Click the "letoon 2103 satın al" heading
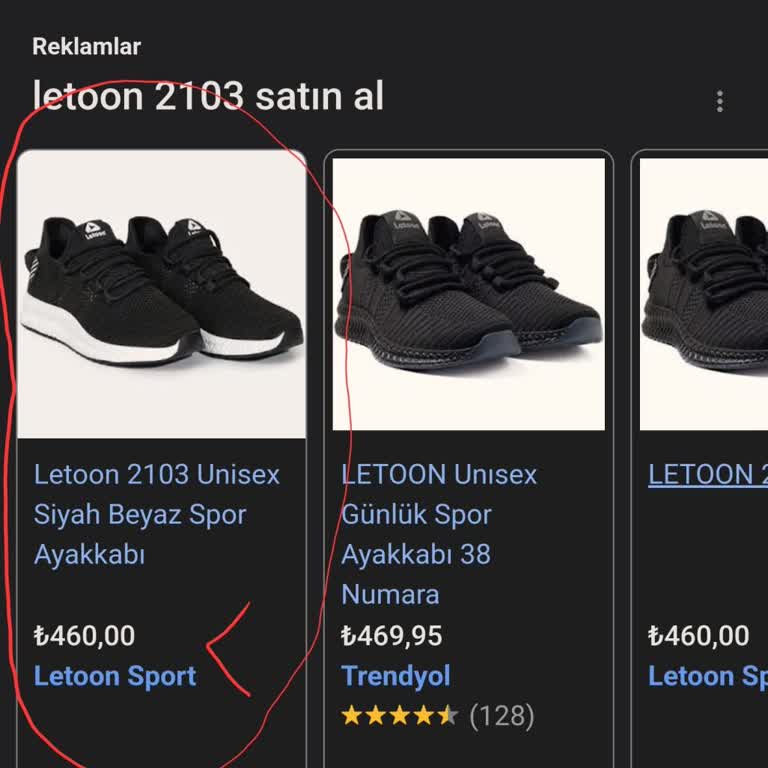768x768 pixels. click(x=208, y=96)
